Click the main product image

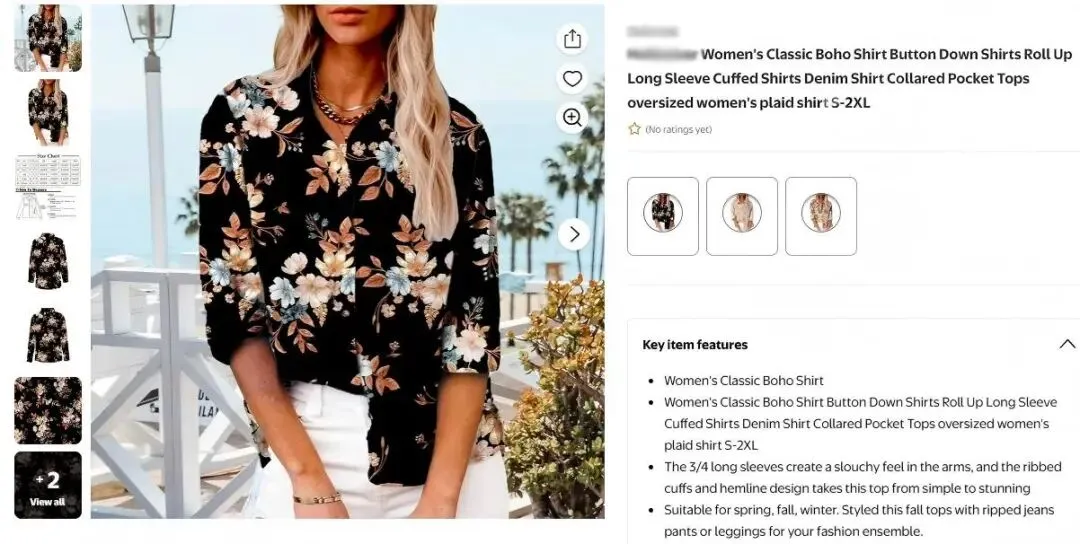tap(348, 262)
